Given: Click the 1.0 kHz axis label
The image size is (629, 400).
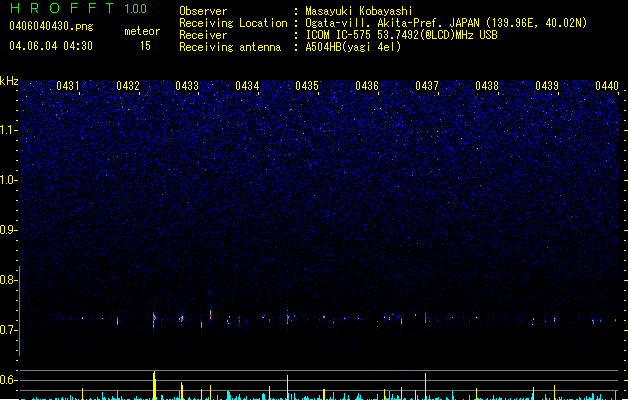Looking at the screenshot, I should coord(9,180).
